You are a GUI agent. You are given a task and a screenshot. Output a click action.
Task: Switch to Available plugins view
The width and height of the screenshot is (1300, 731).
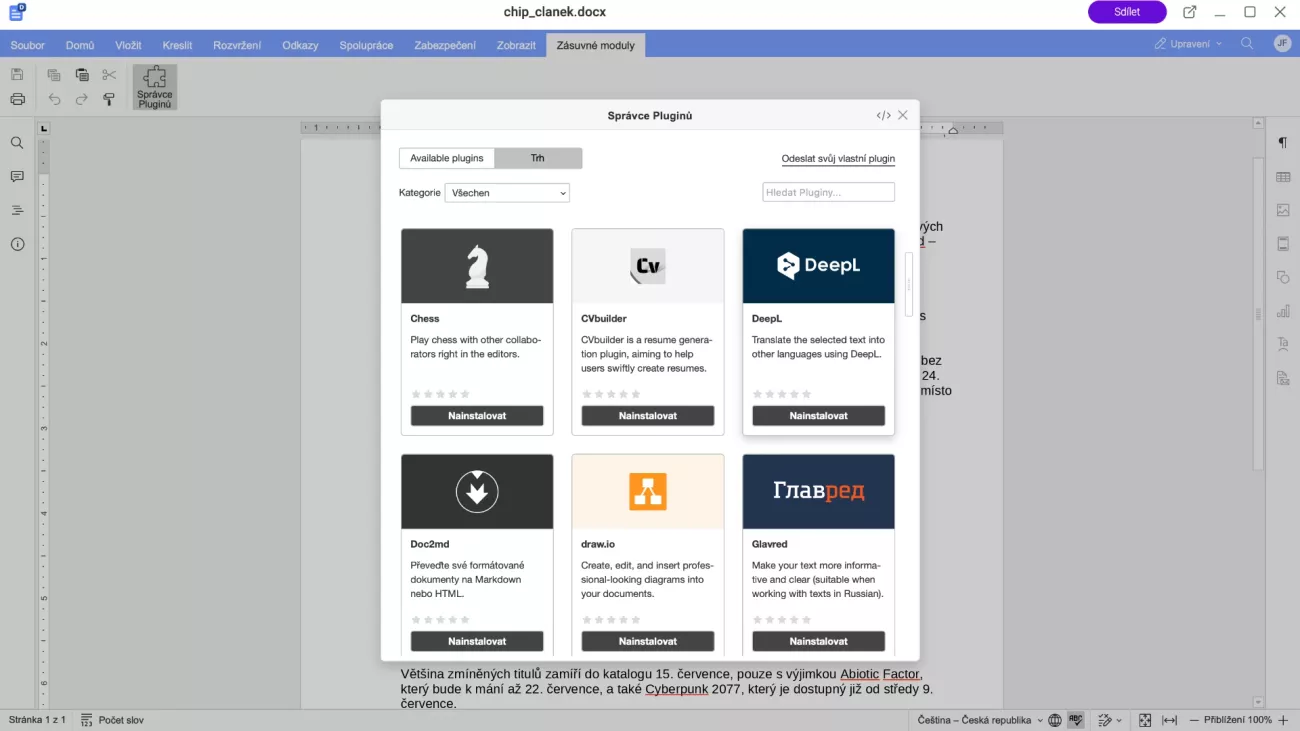(x=446, y=158)
